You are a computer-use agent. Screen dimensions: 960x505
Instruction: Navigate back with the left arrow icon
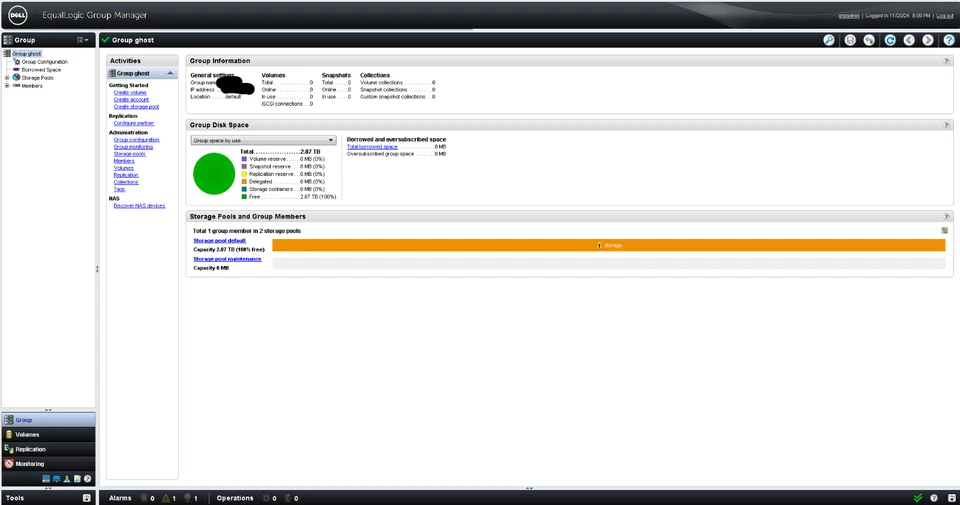[x=909, y=40]
